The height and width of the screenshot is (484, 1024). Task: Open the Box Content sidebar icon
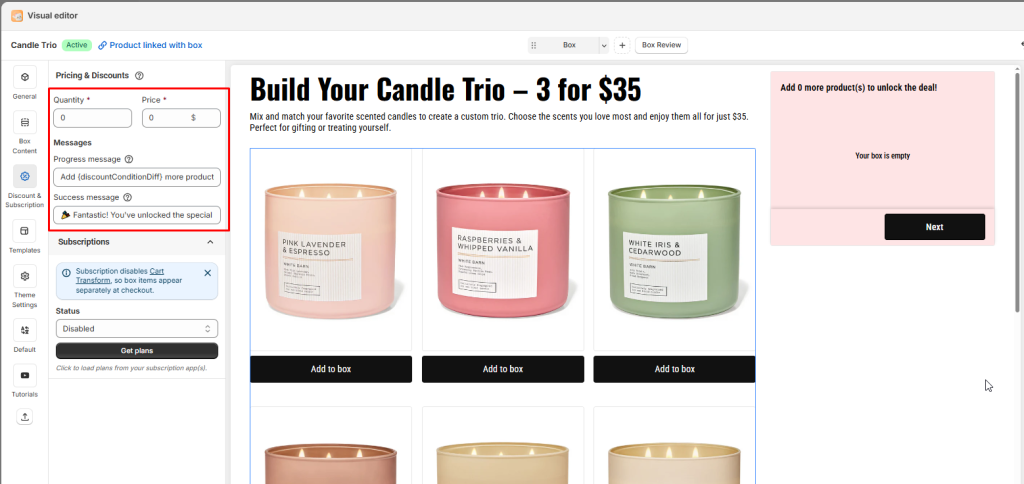25,122
